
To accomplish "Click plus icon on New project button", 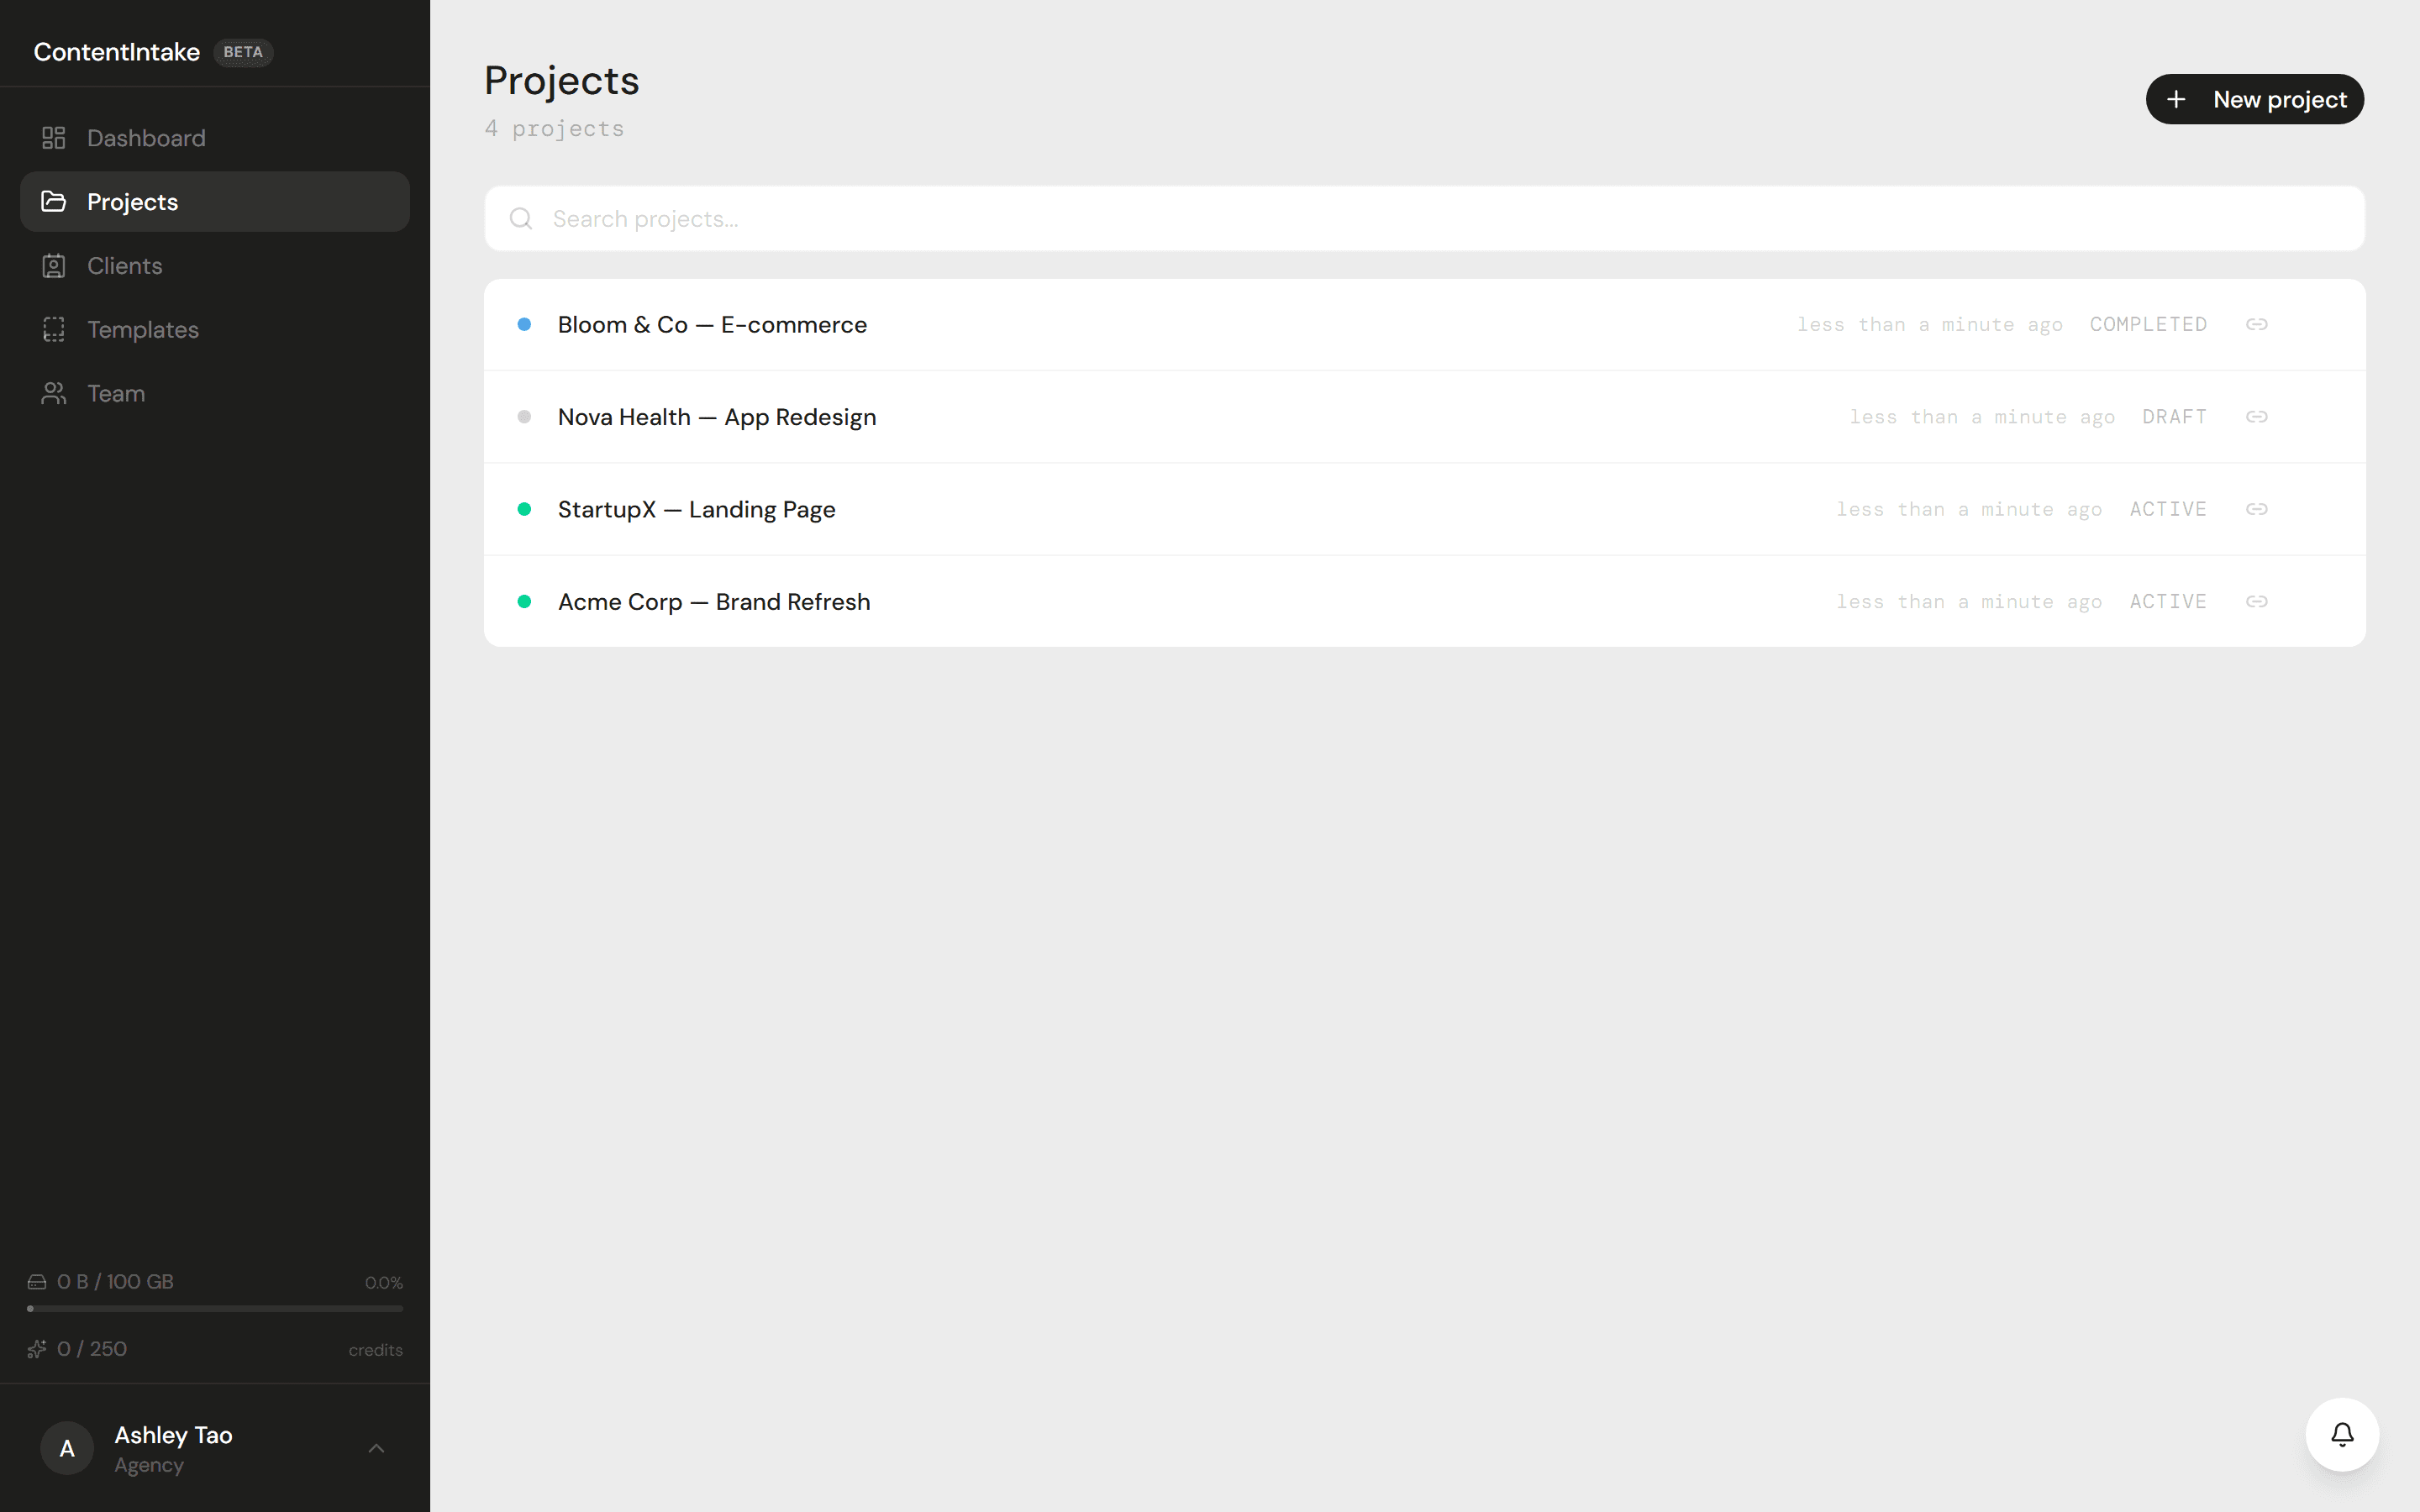I will point(2176,100).
